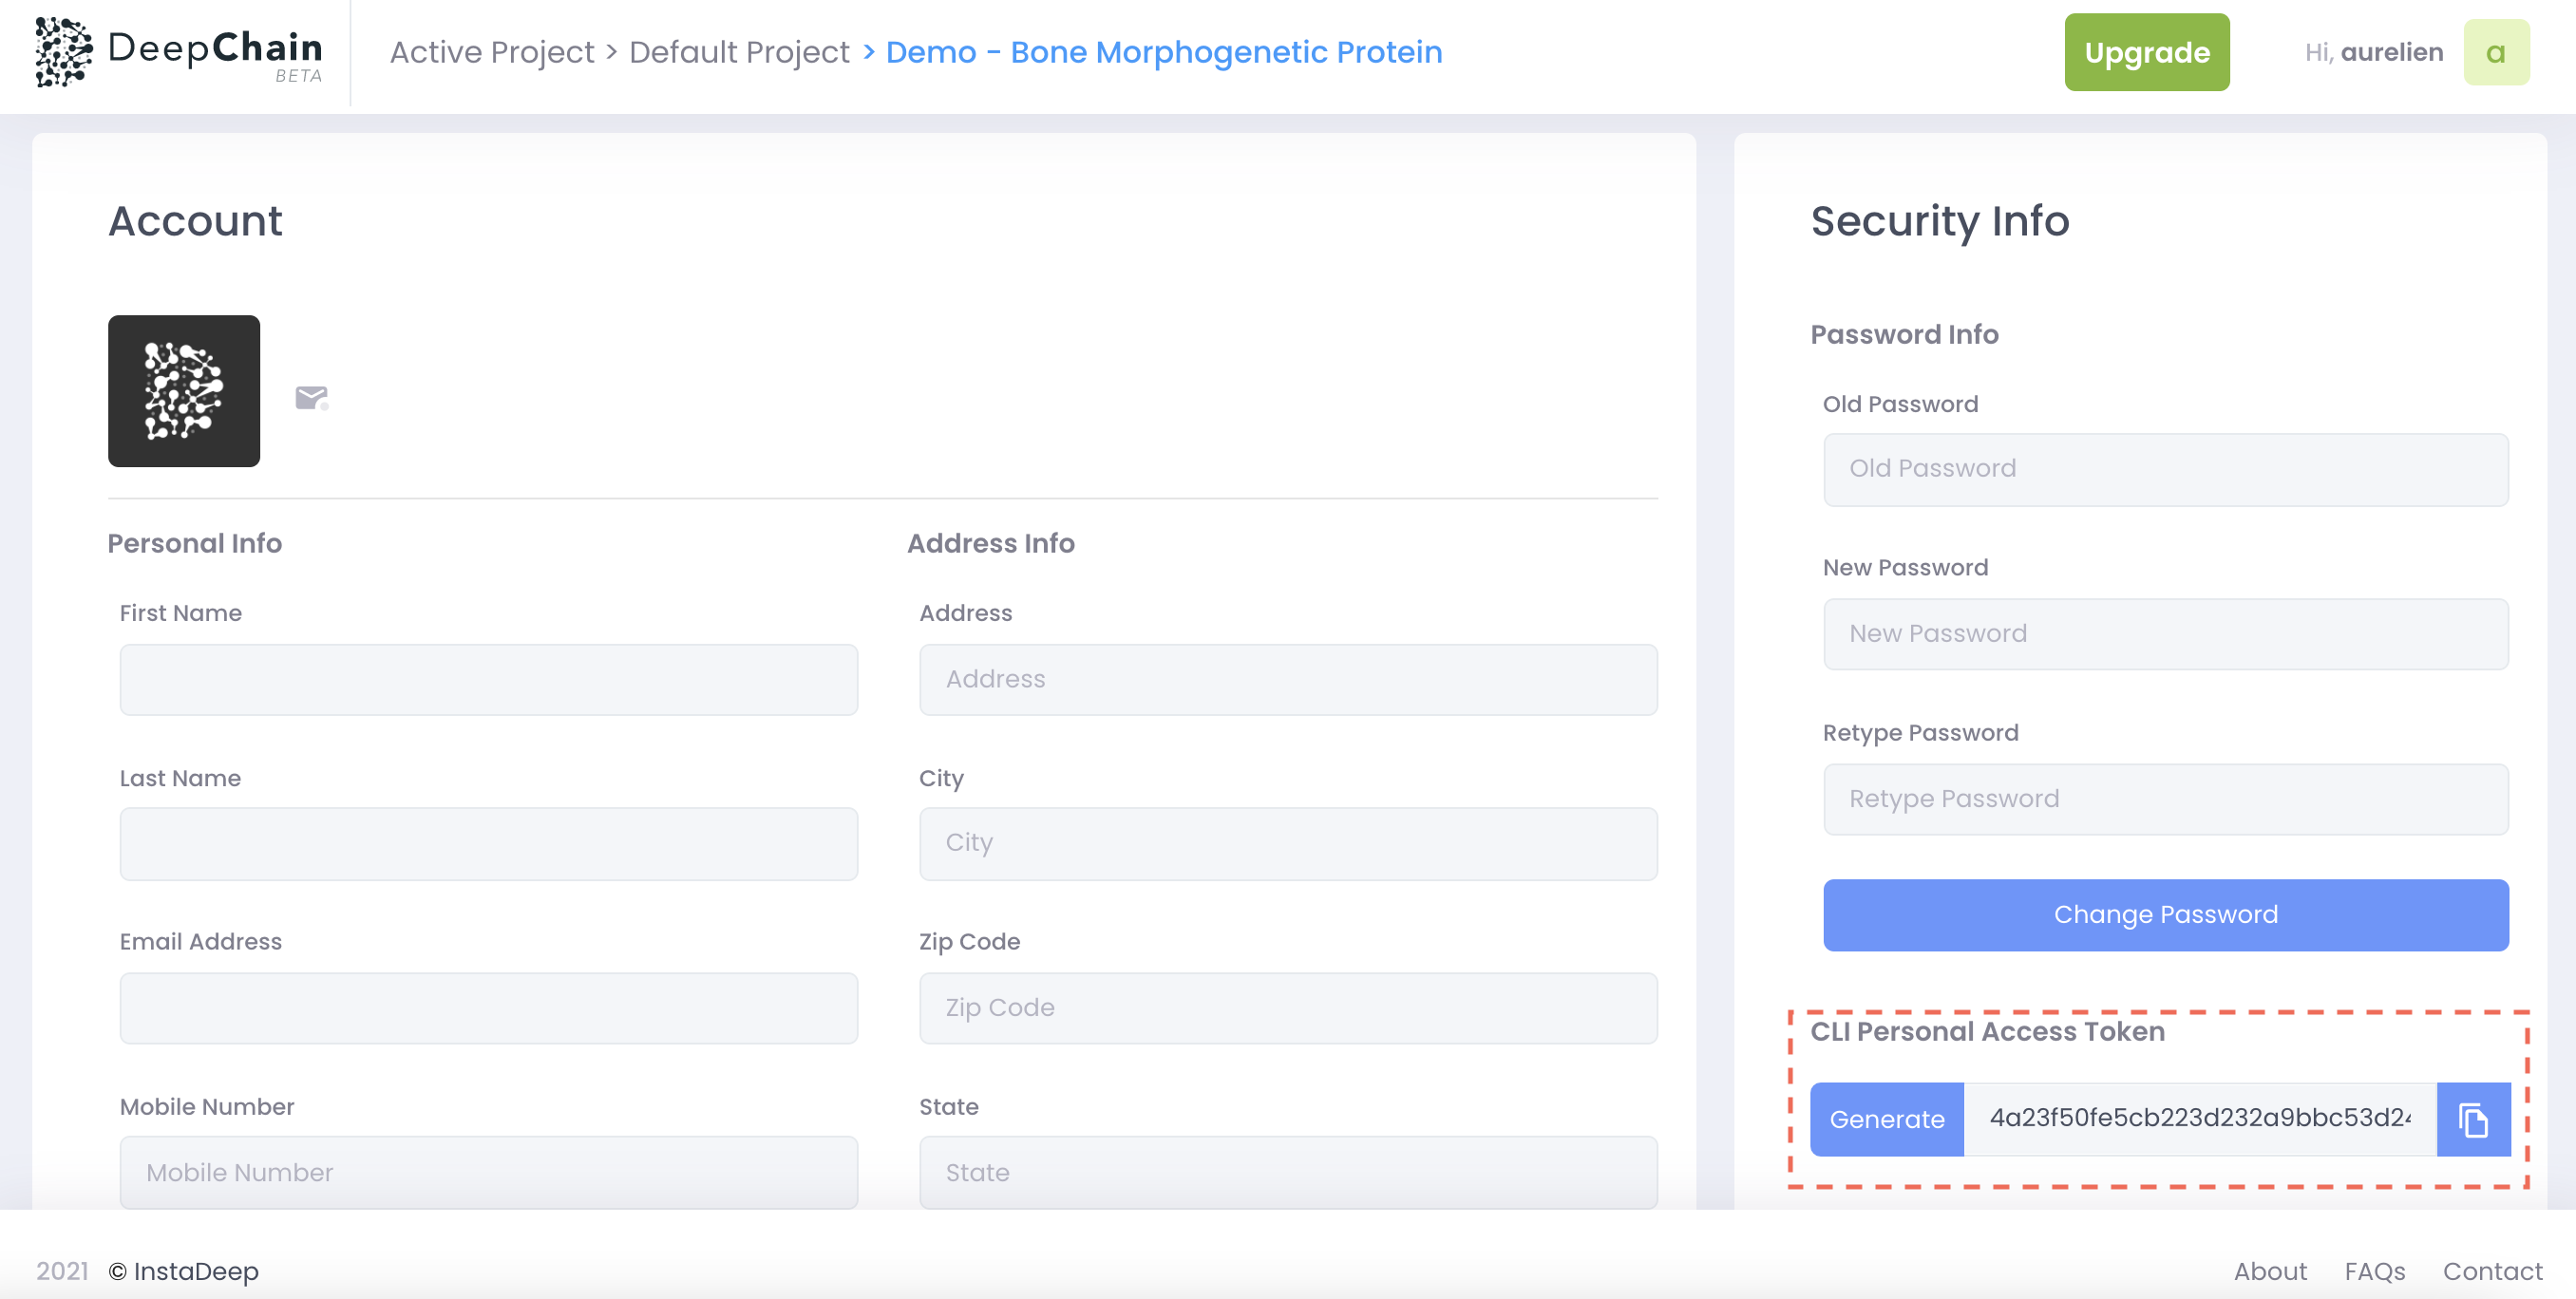Click the DeepChain logo icon

[x=63, y=52]
